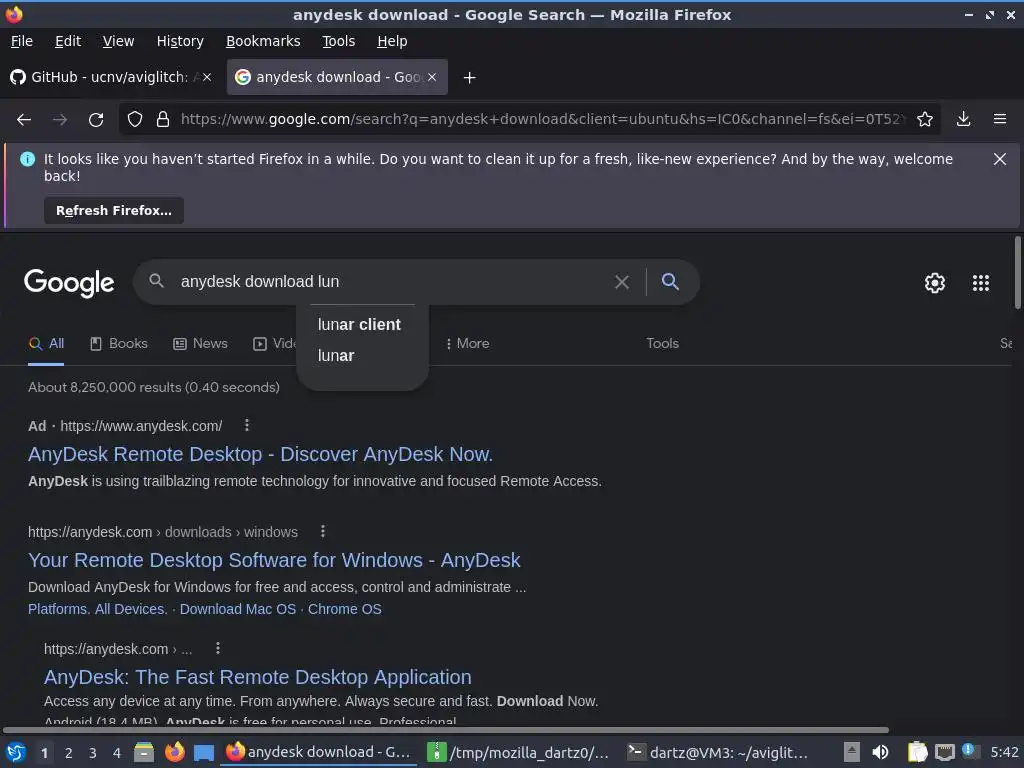Open the File menu
1024x768 pixels.
click(22, 41)
